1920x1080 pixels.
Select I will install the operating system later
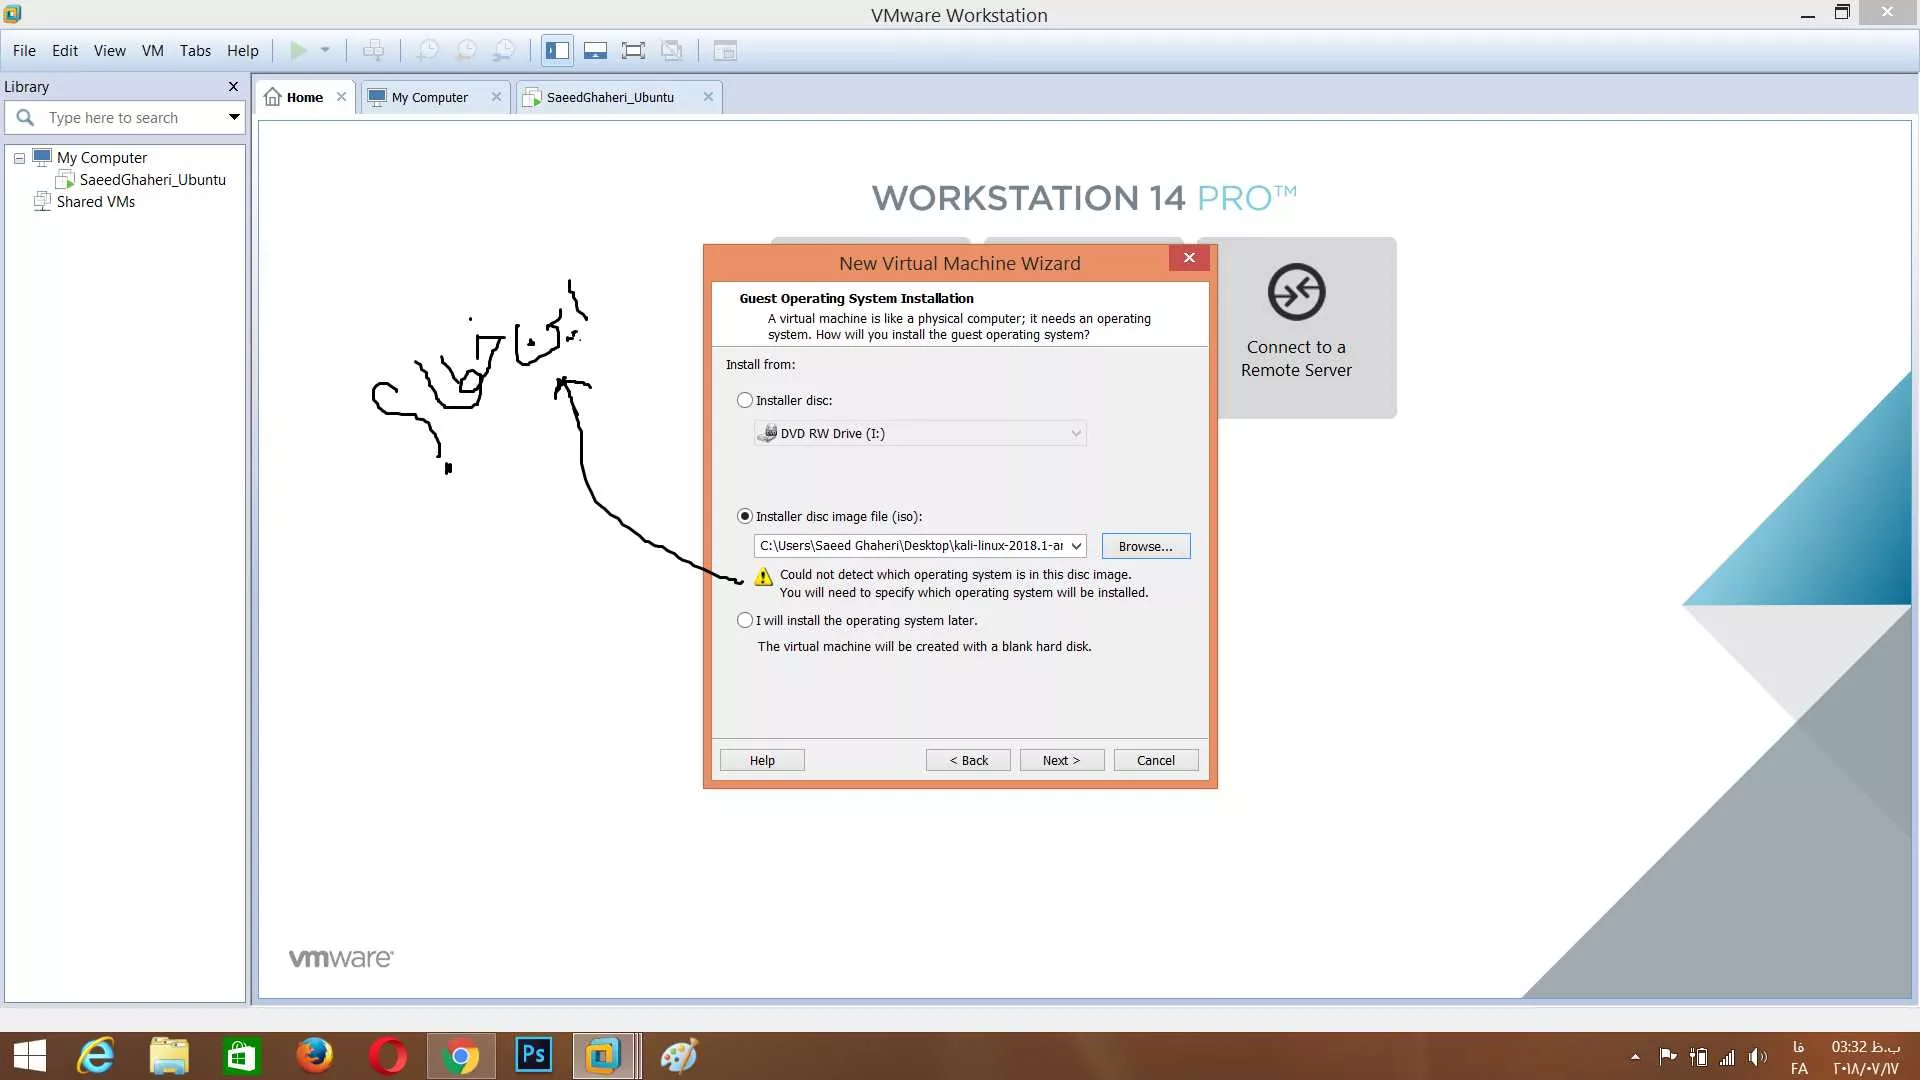[745, 620]
